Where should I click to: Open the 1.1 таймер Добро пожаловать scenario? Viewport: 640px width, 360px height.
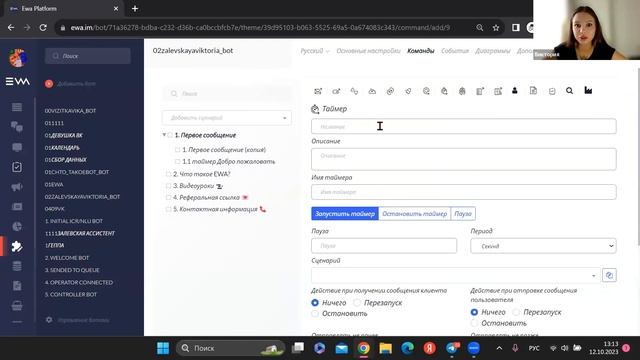click(x=228, y=162)
